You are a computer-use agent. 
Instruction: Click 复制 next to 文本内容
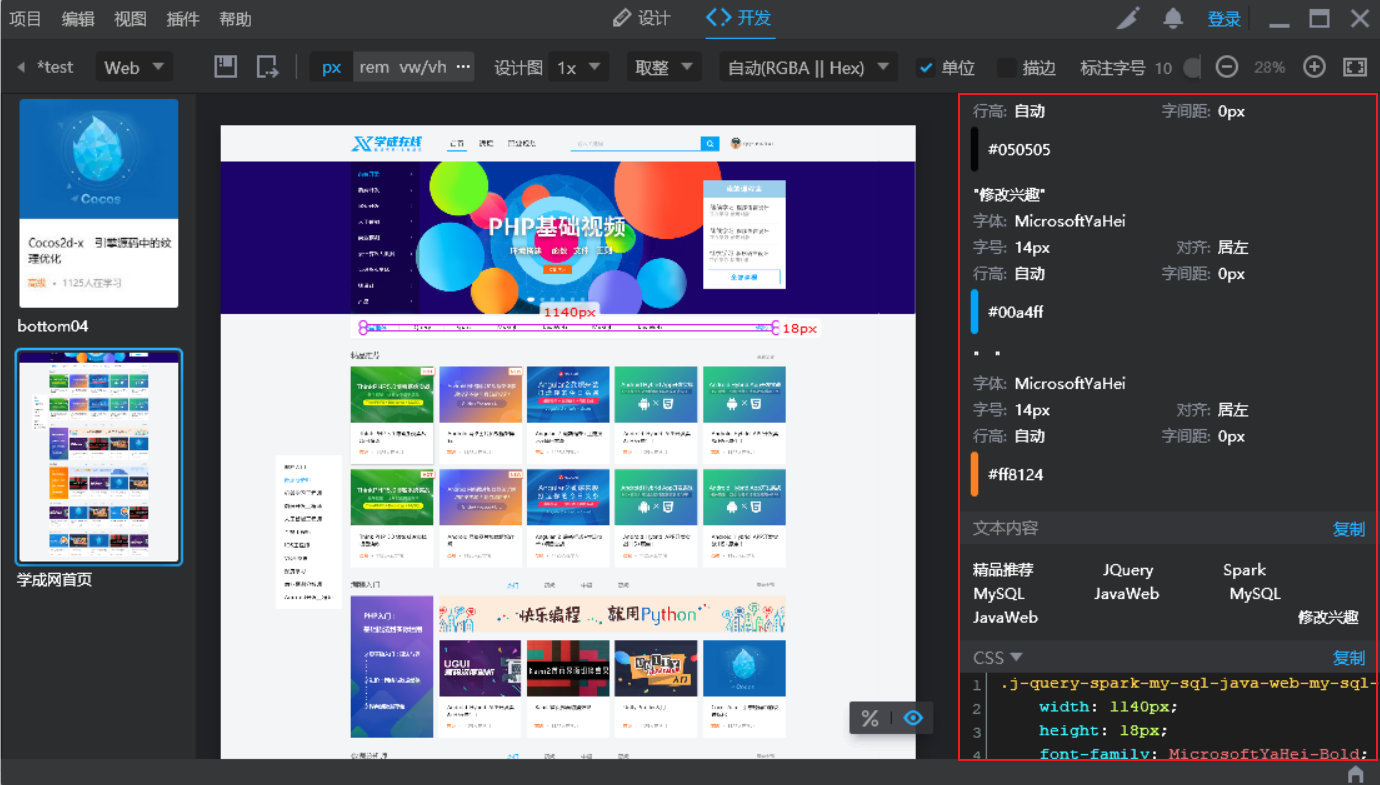[1348, 529]
